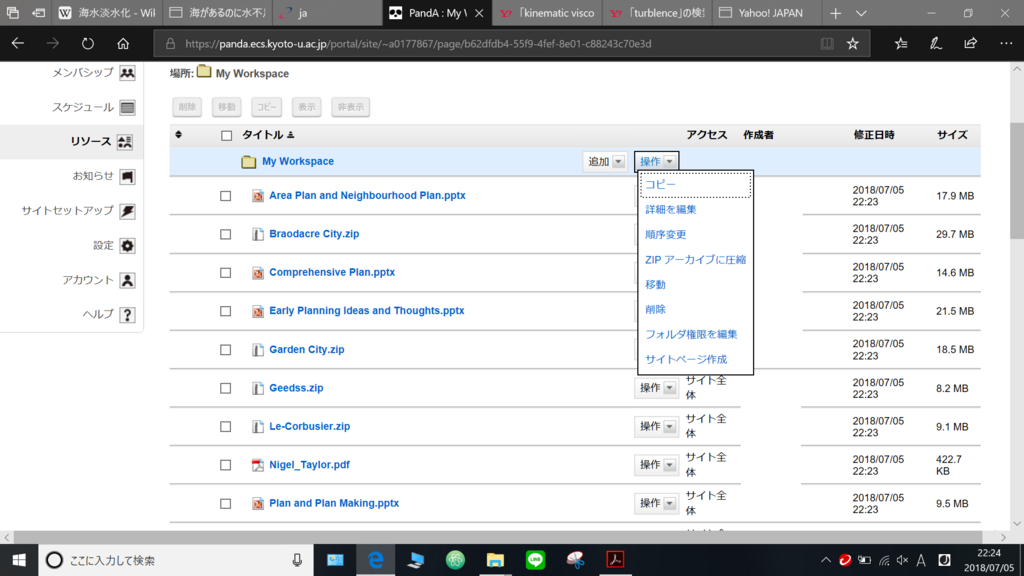Open File Explorer in taskbar
Viewport: 1024px width, 576px height.
[495, 560]
